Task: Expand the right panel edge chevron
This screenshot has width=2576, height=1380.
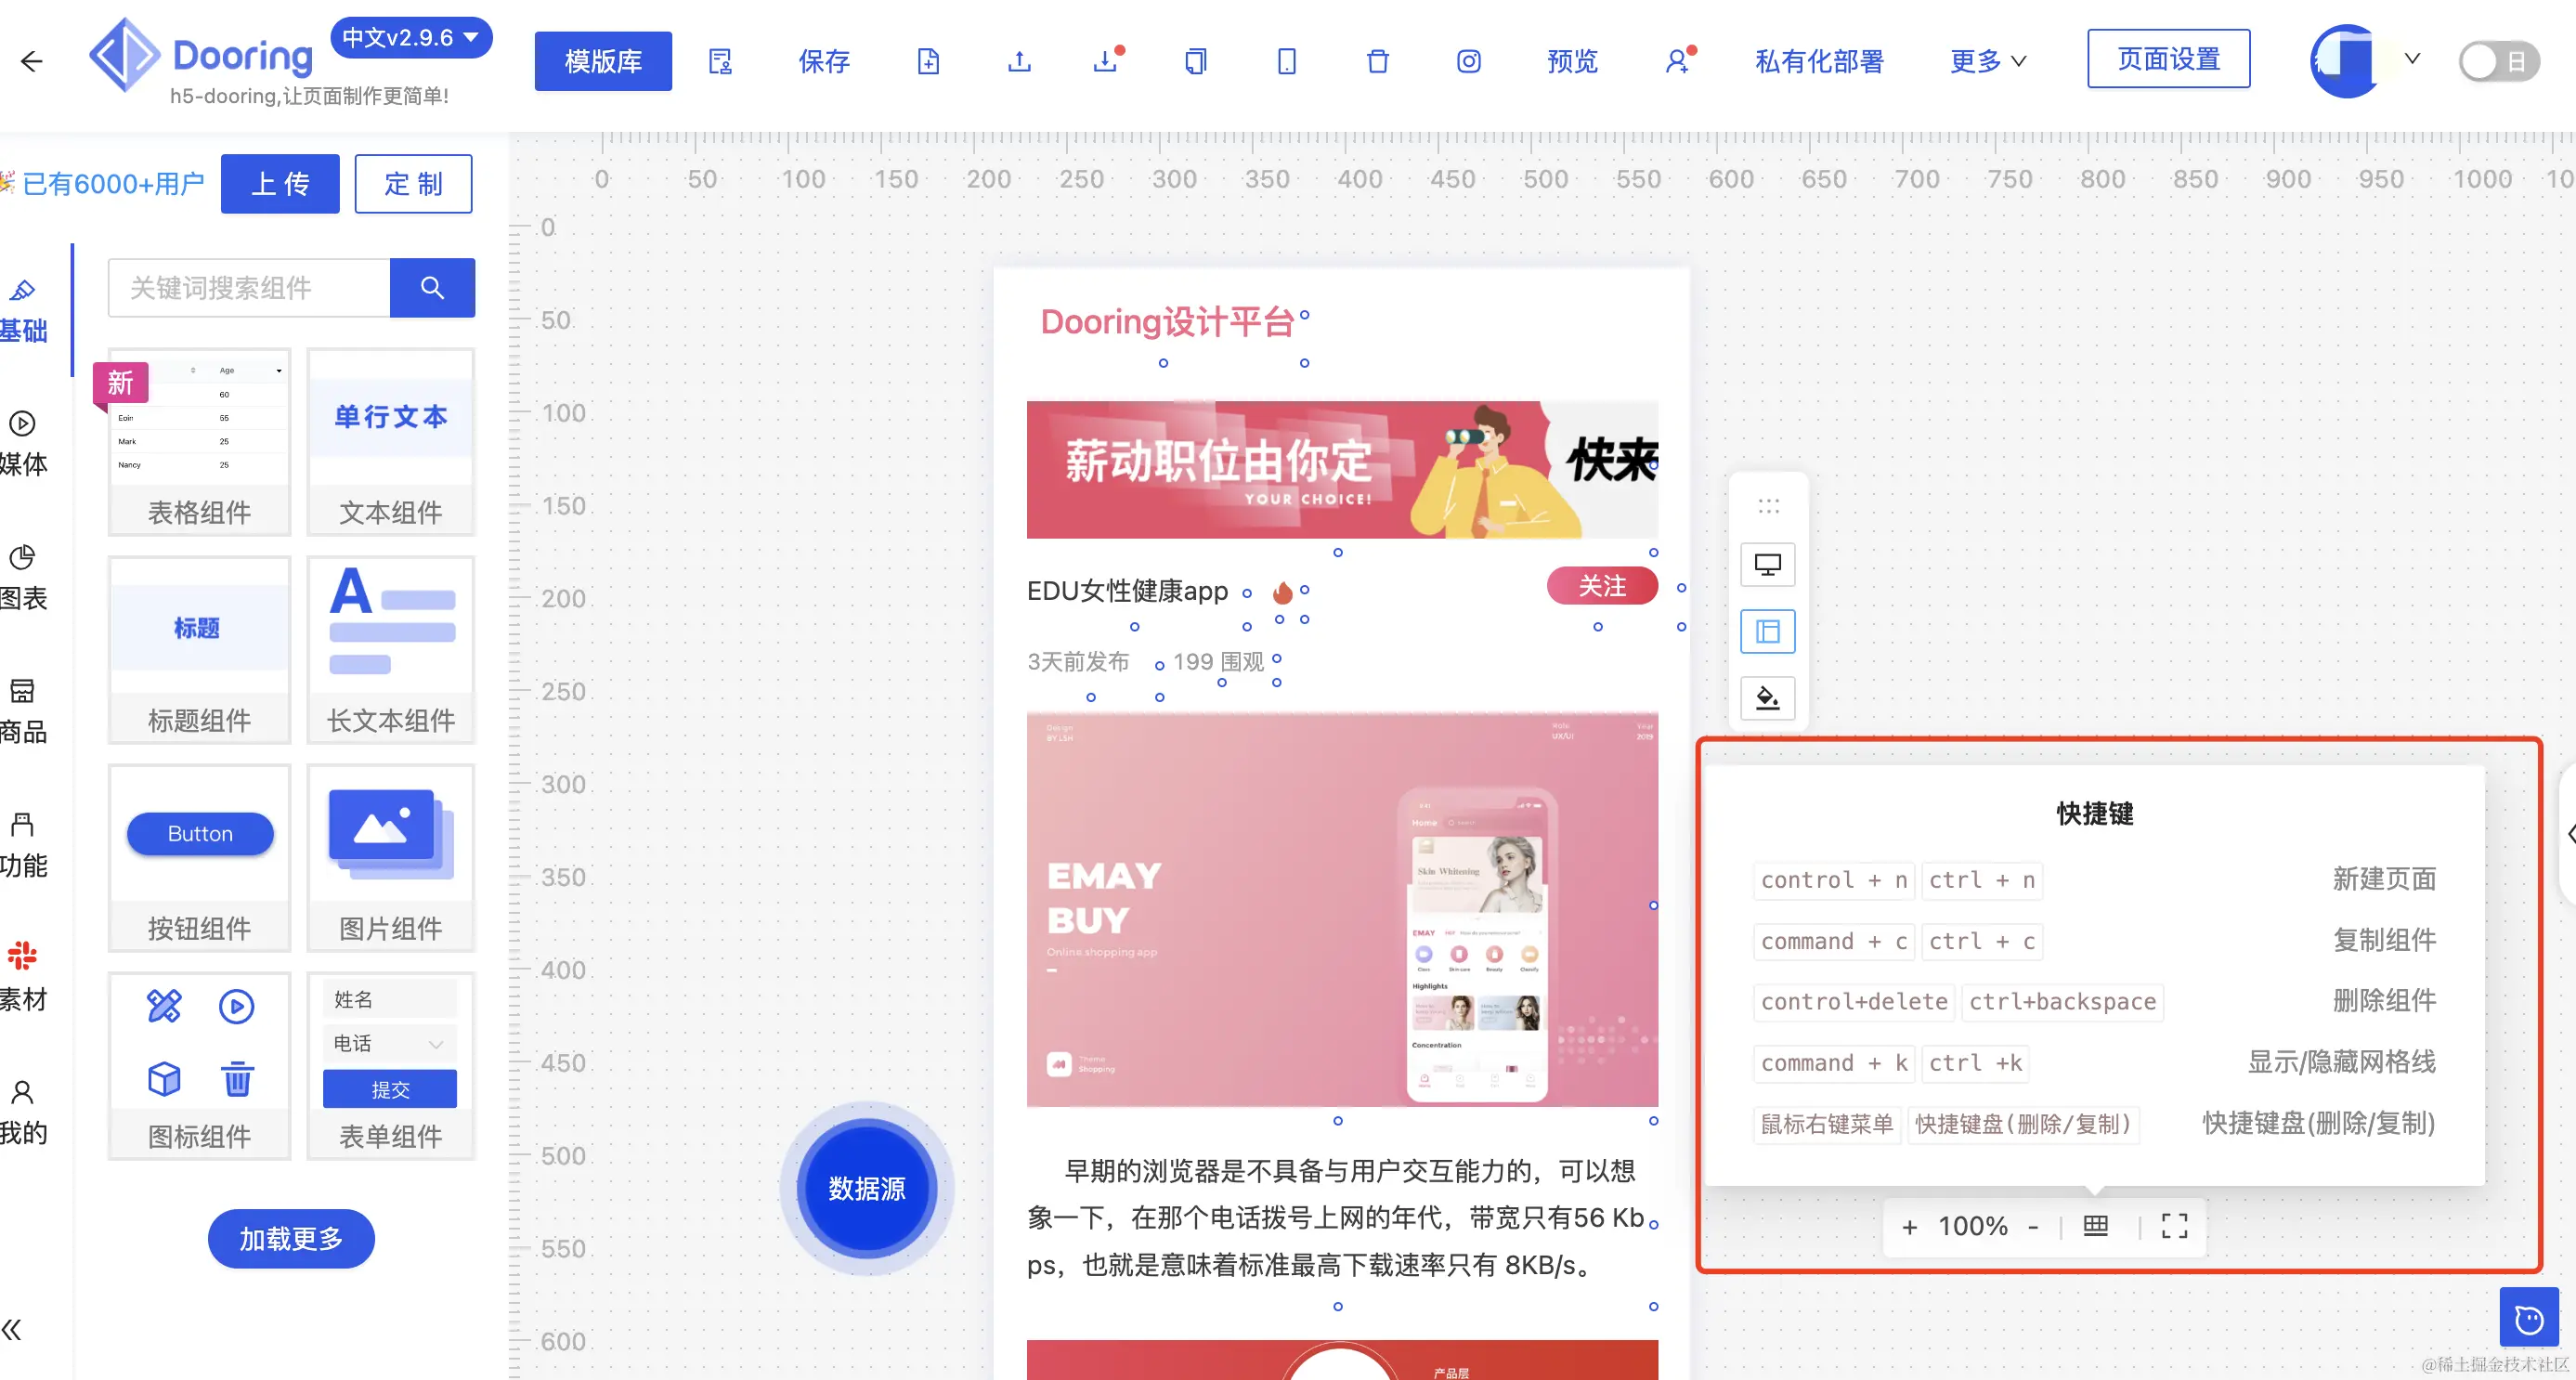Action: (2569, 834)
